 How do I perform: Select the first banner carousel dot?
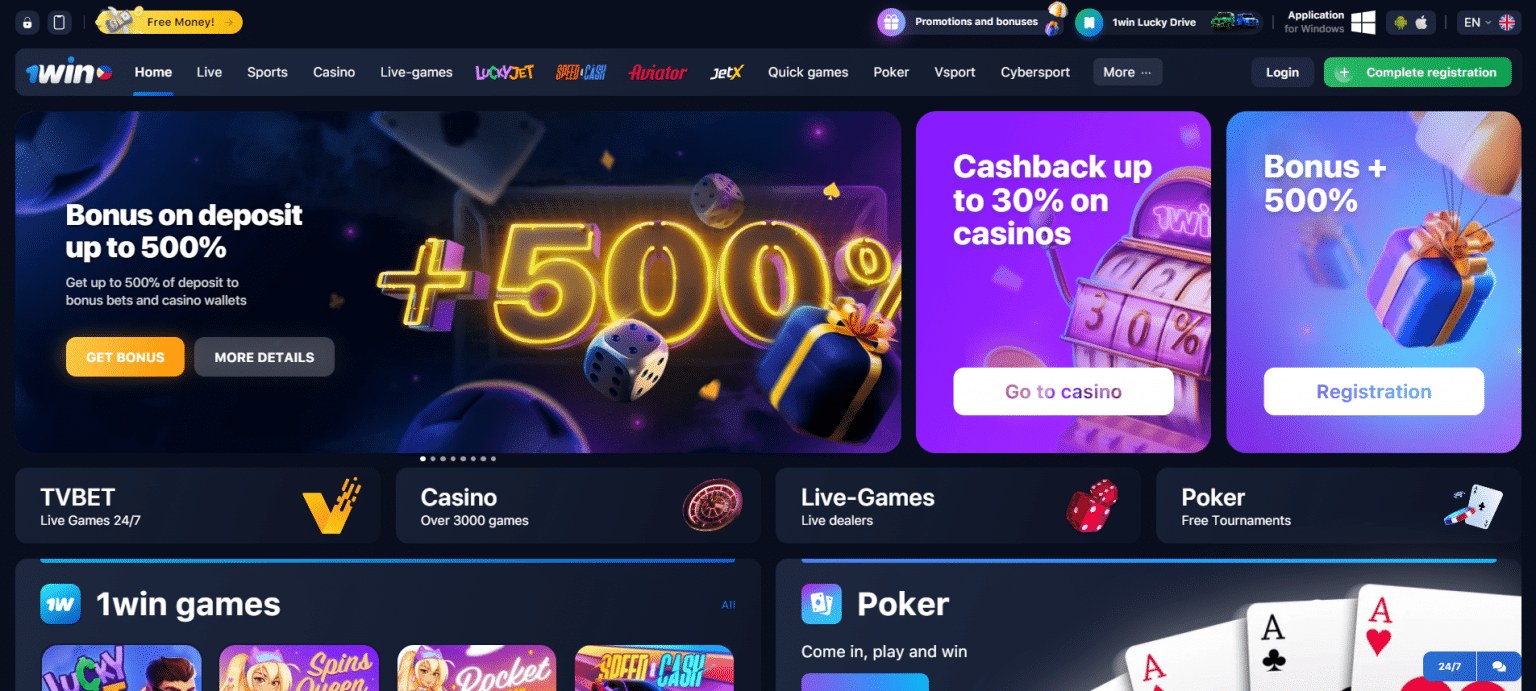(x=422, y=459)
